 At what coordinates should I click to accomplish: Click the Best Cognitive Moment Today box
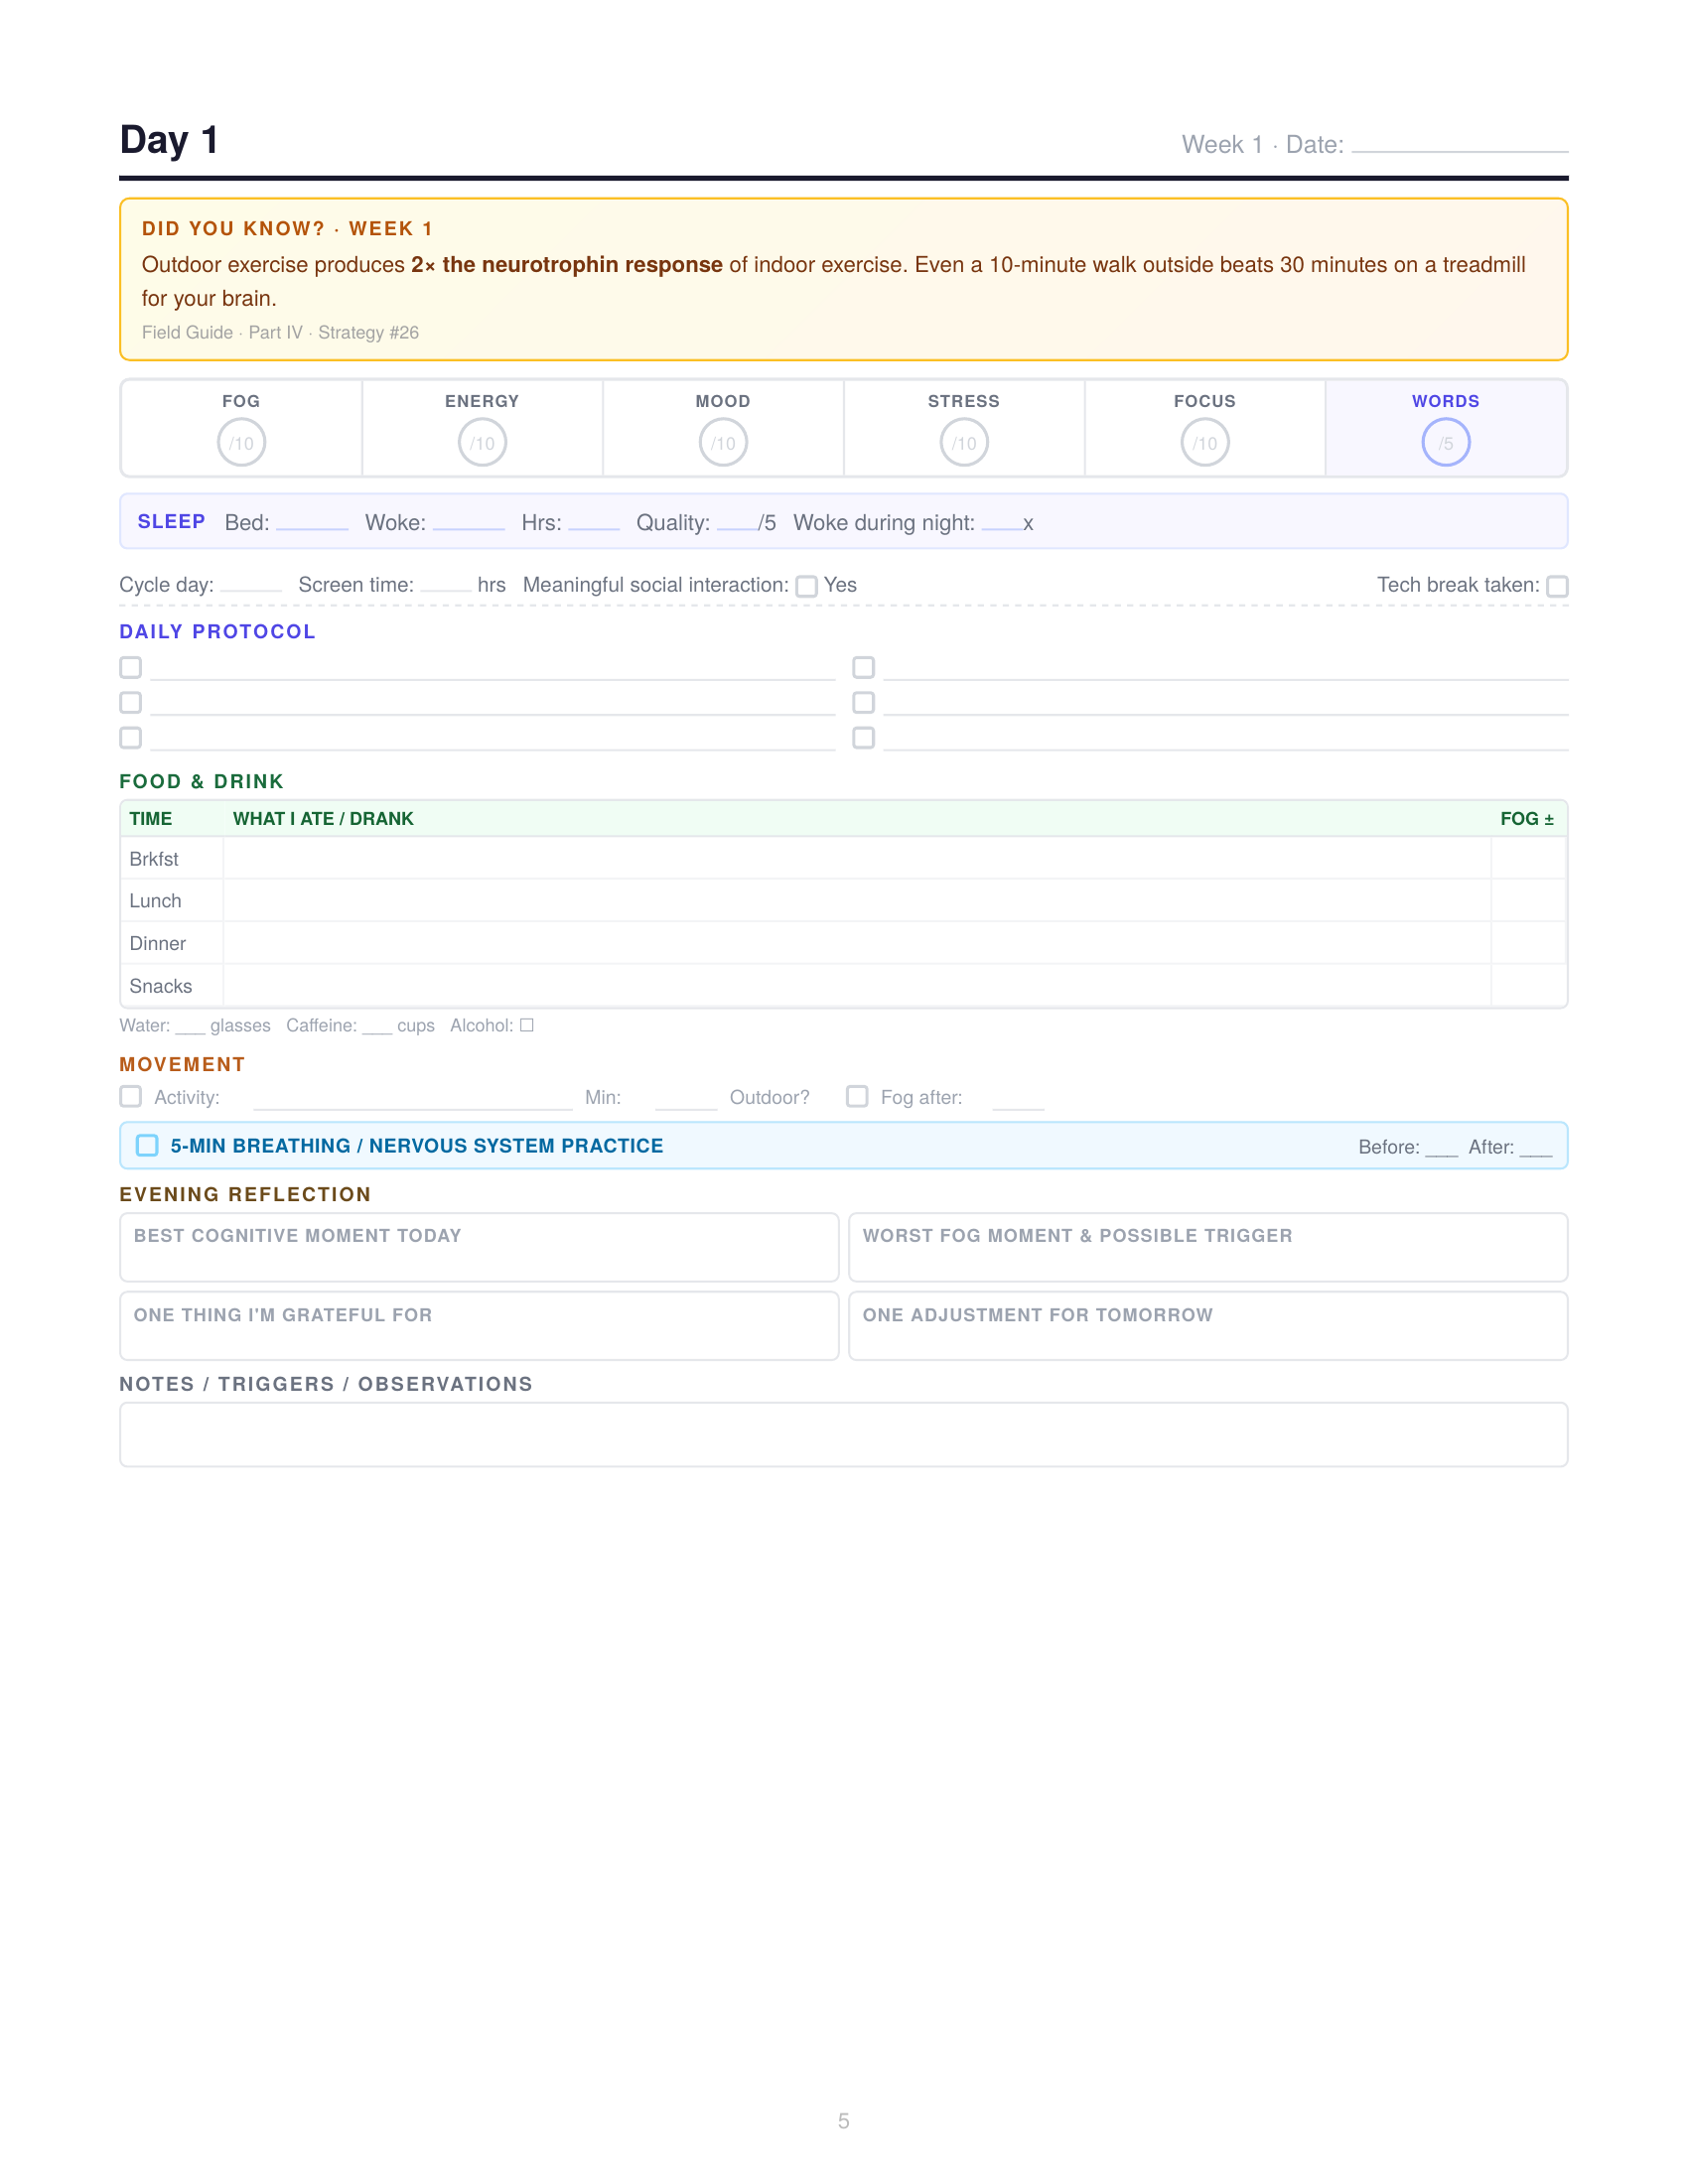[479, 1248]
